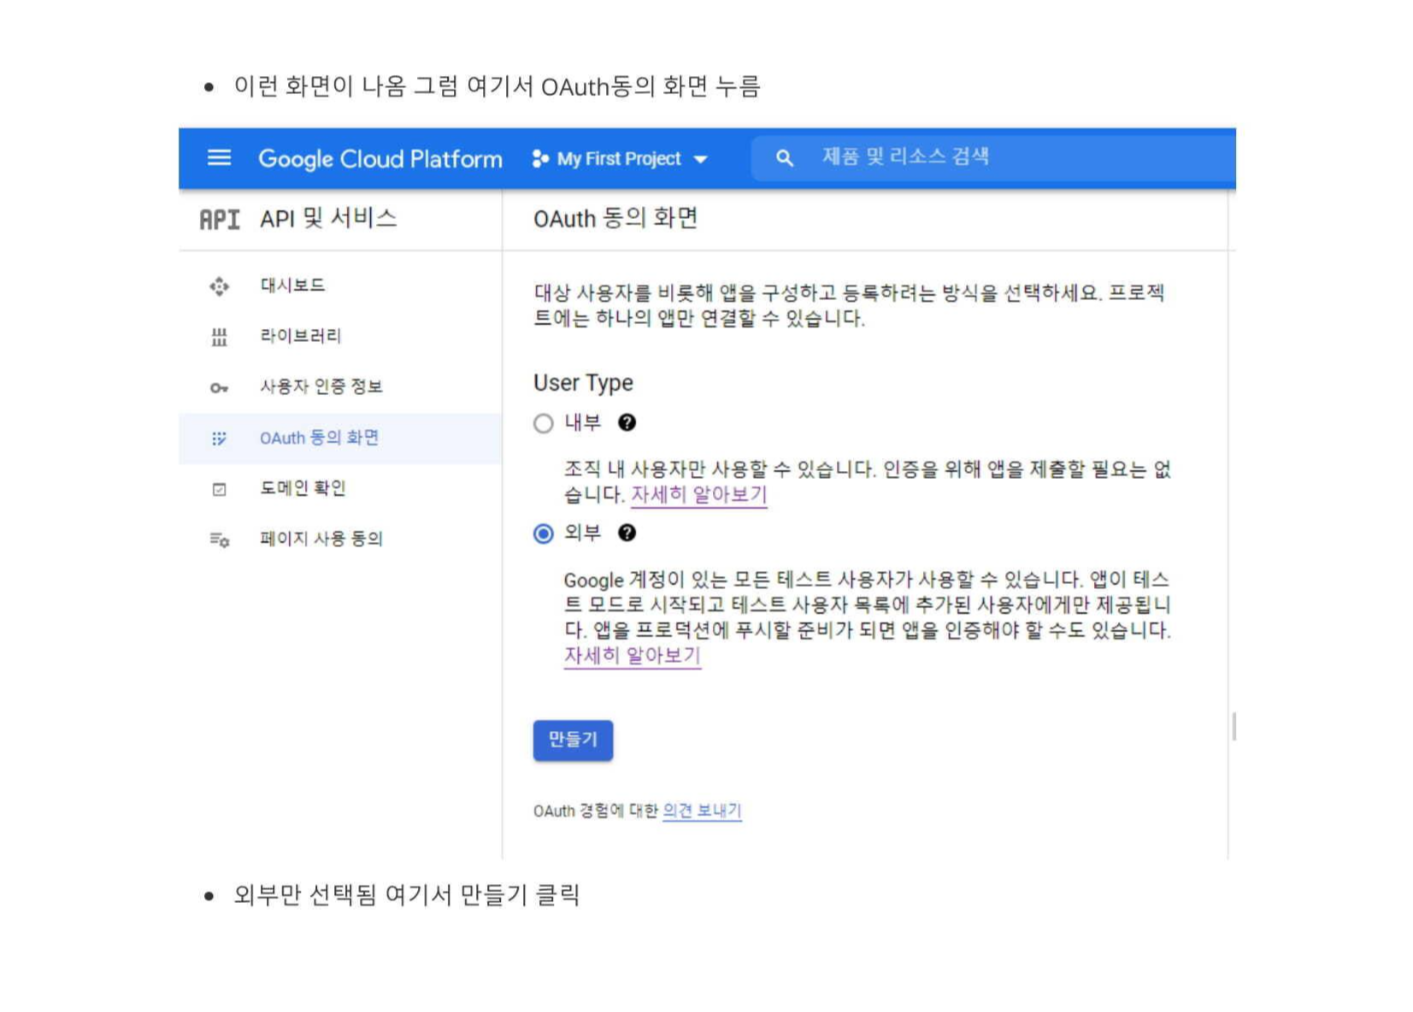Click the key icon for 사용자 인증 정보
Image resolution: width=1413 pixels, height=1012 pixels.
click(219, 388)
